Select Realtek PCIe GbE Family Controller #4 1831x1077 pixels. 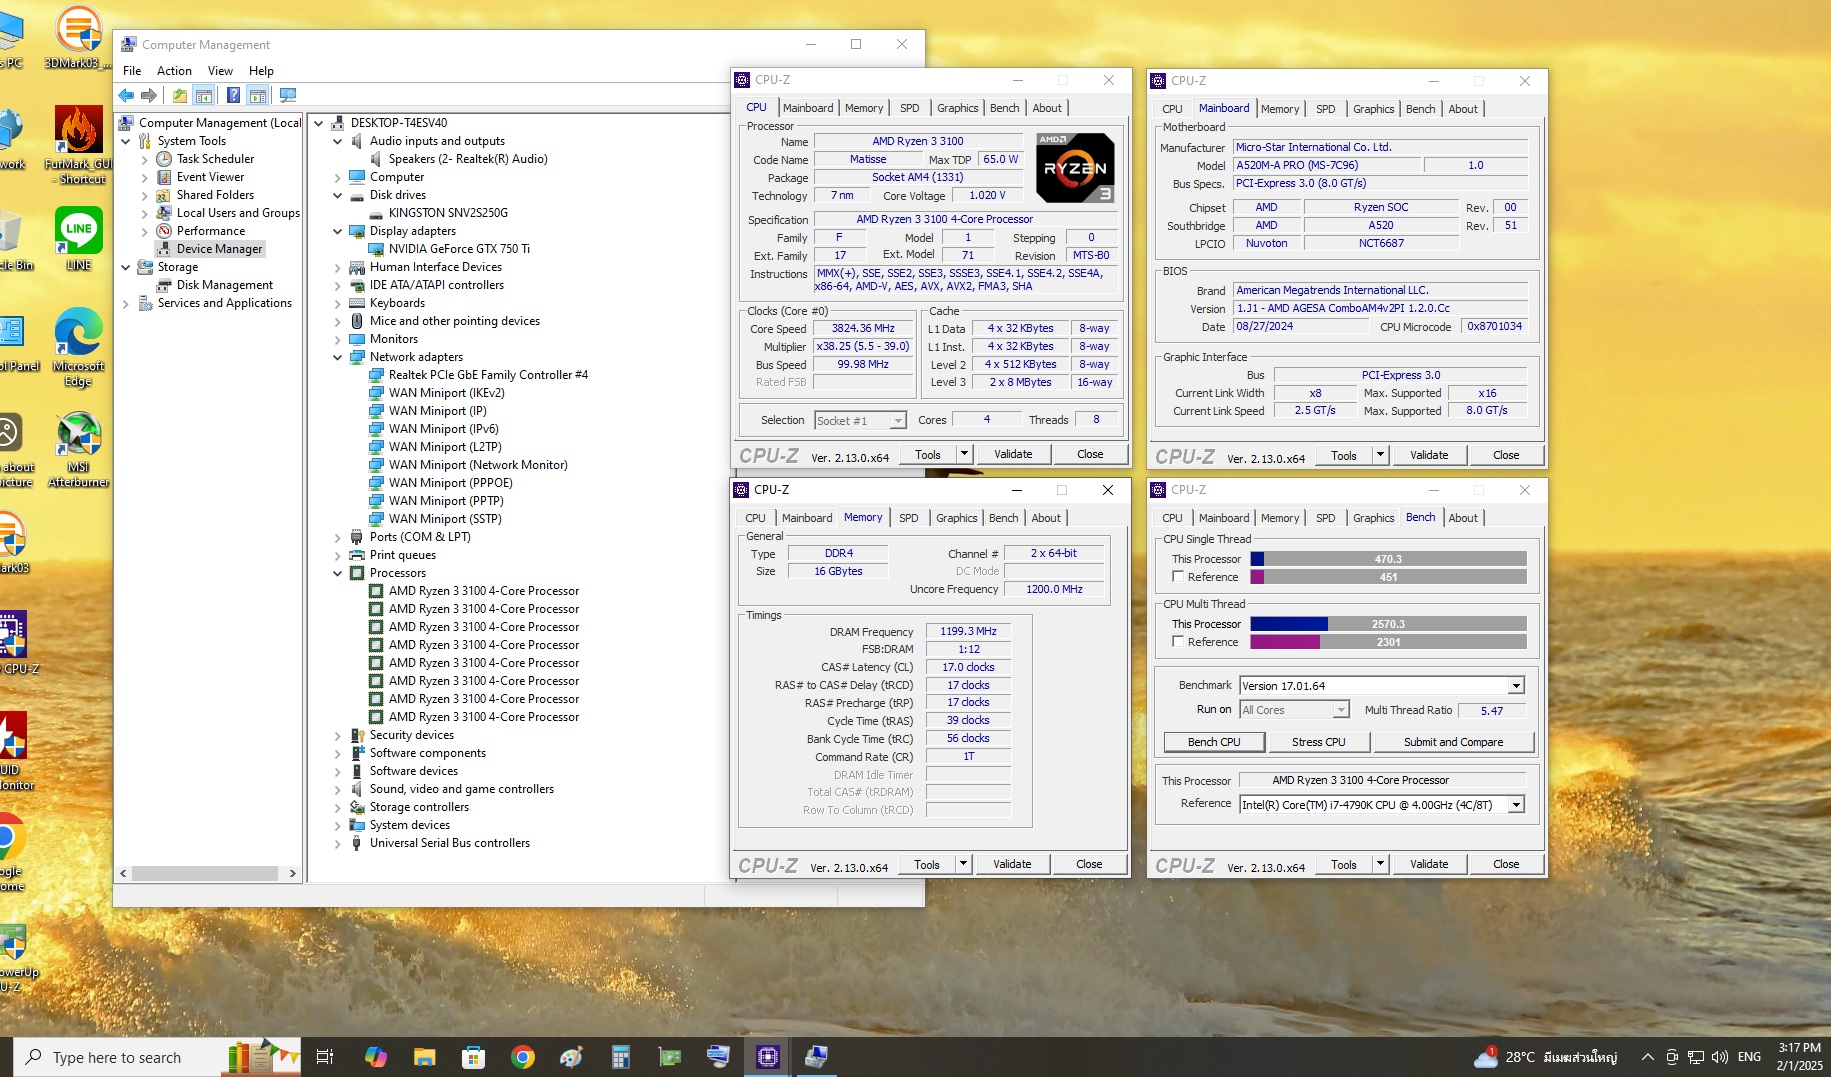488,375
